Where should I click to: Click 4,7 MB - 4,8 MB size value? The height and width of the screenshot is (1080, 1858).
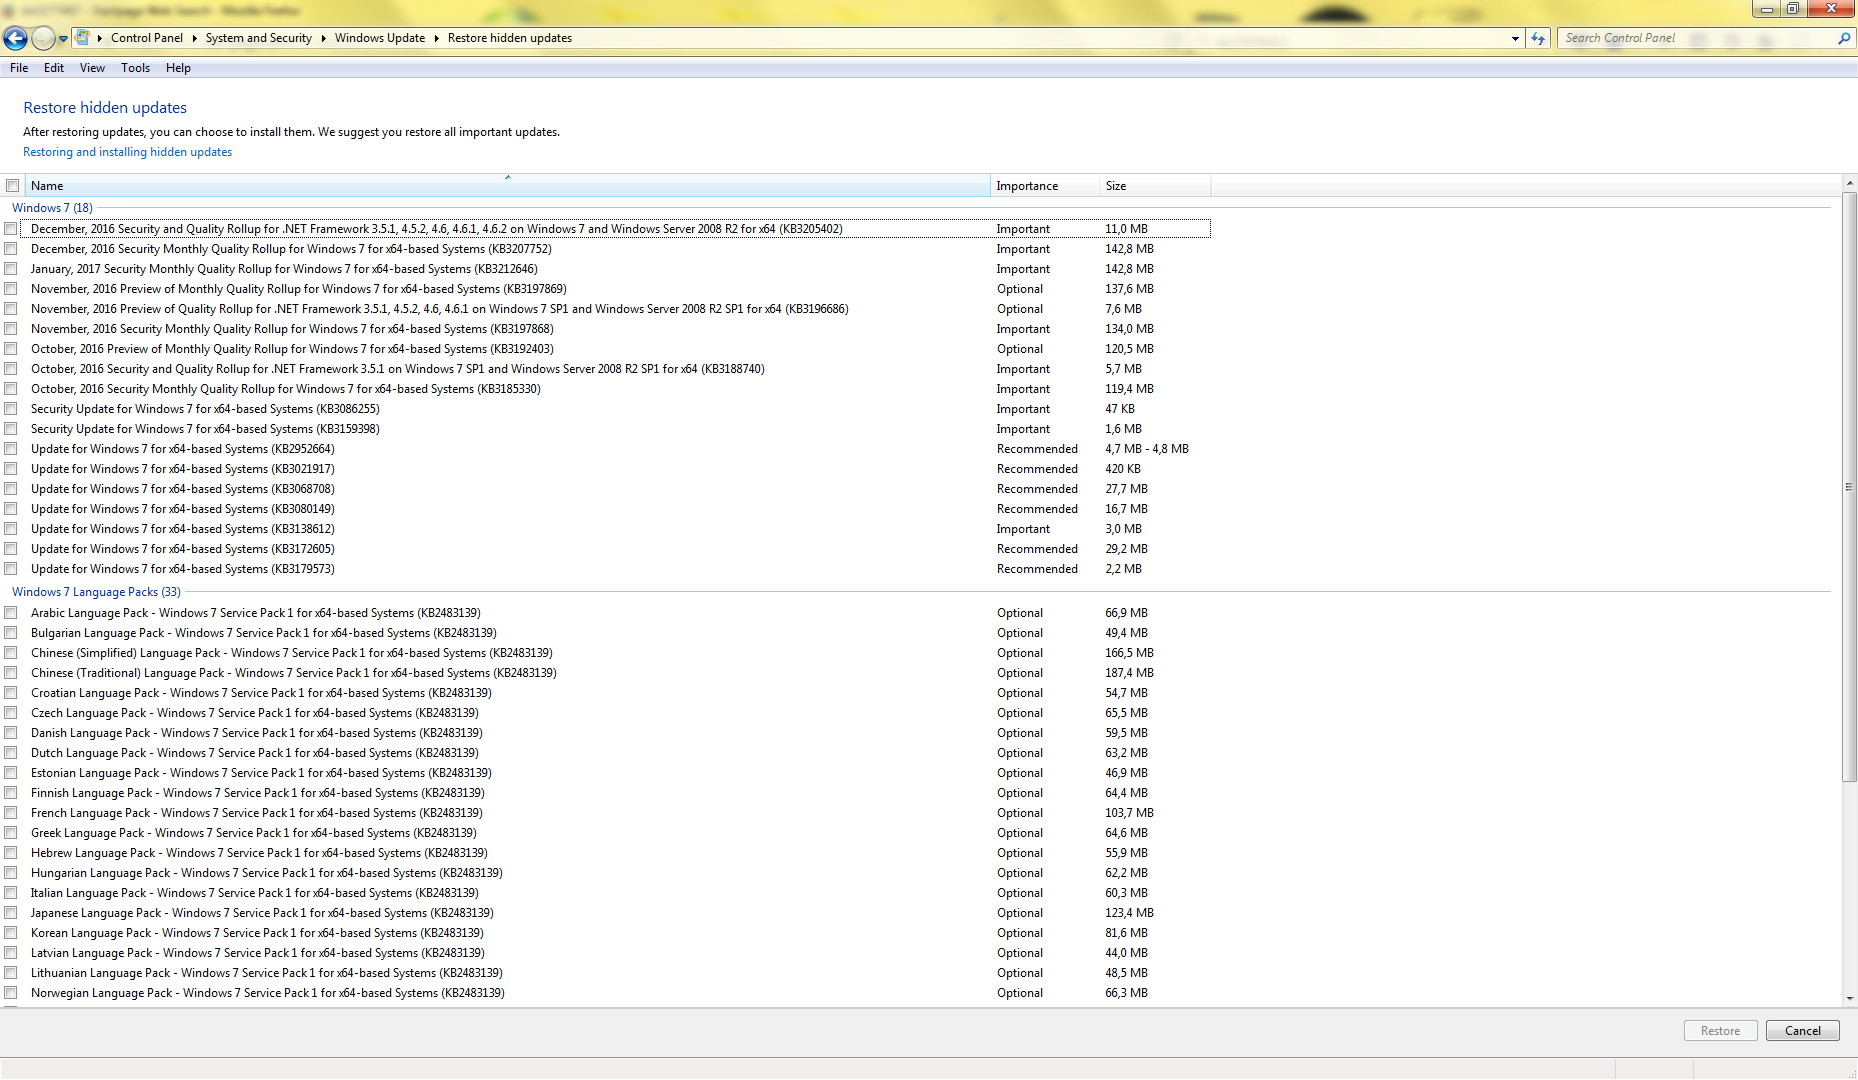pyautogui.click(x=1147, y=449)
